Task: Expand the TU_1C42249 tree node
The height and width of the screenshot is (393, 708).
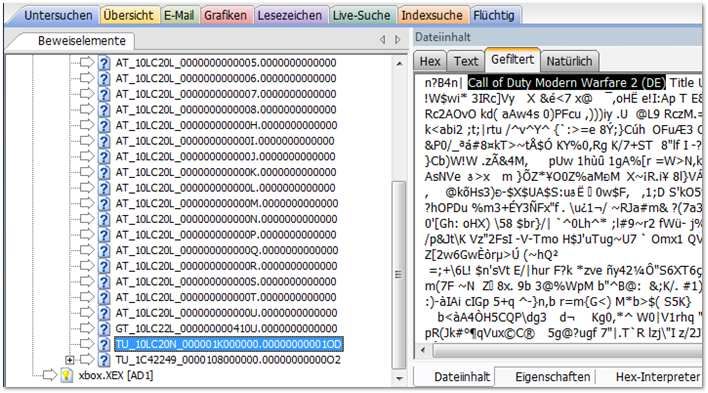Action: coord(70,360)
